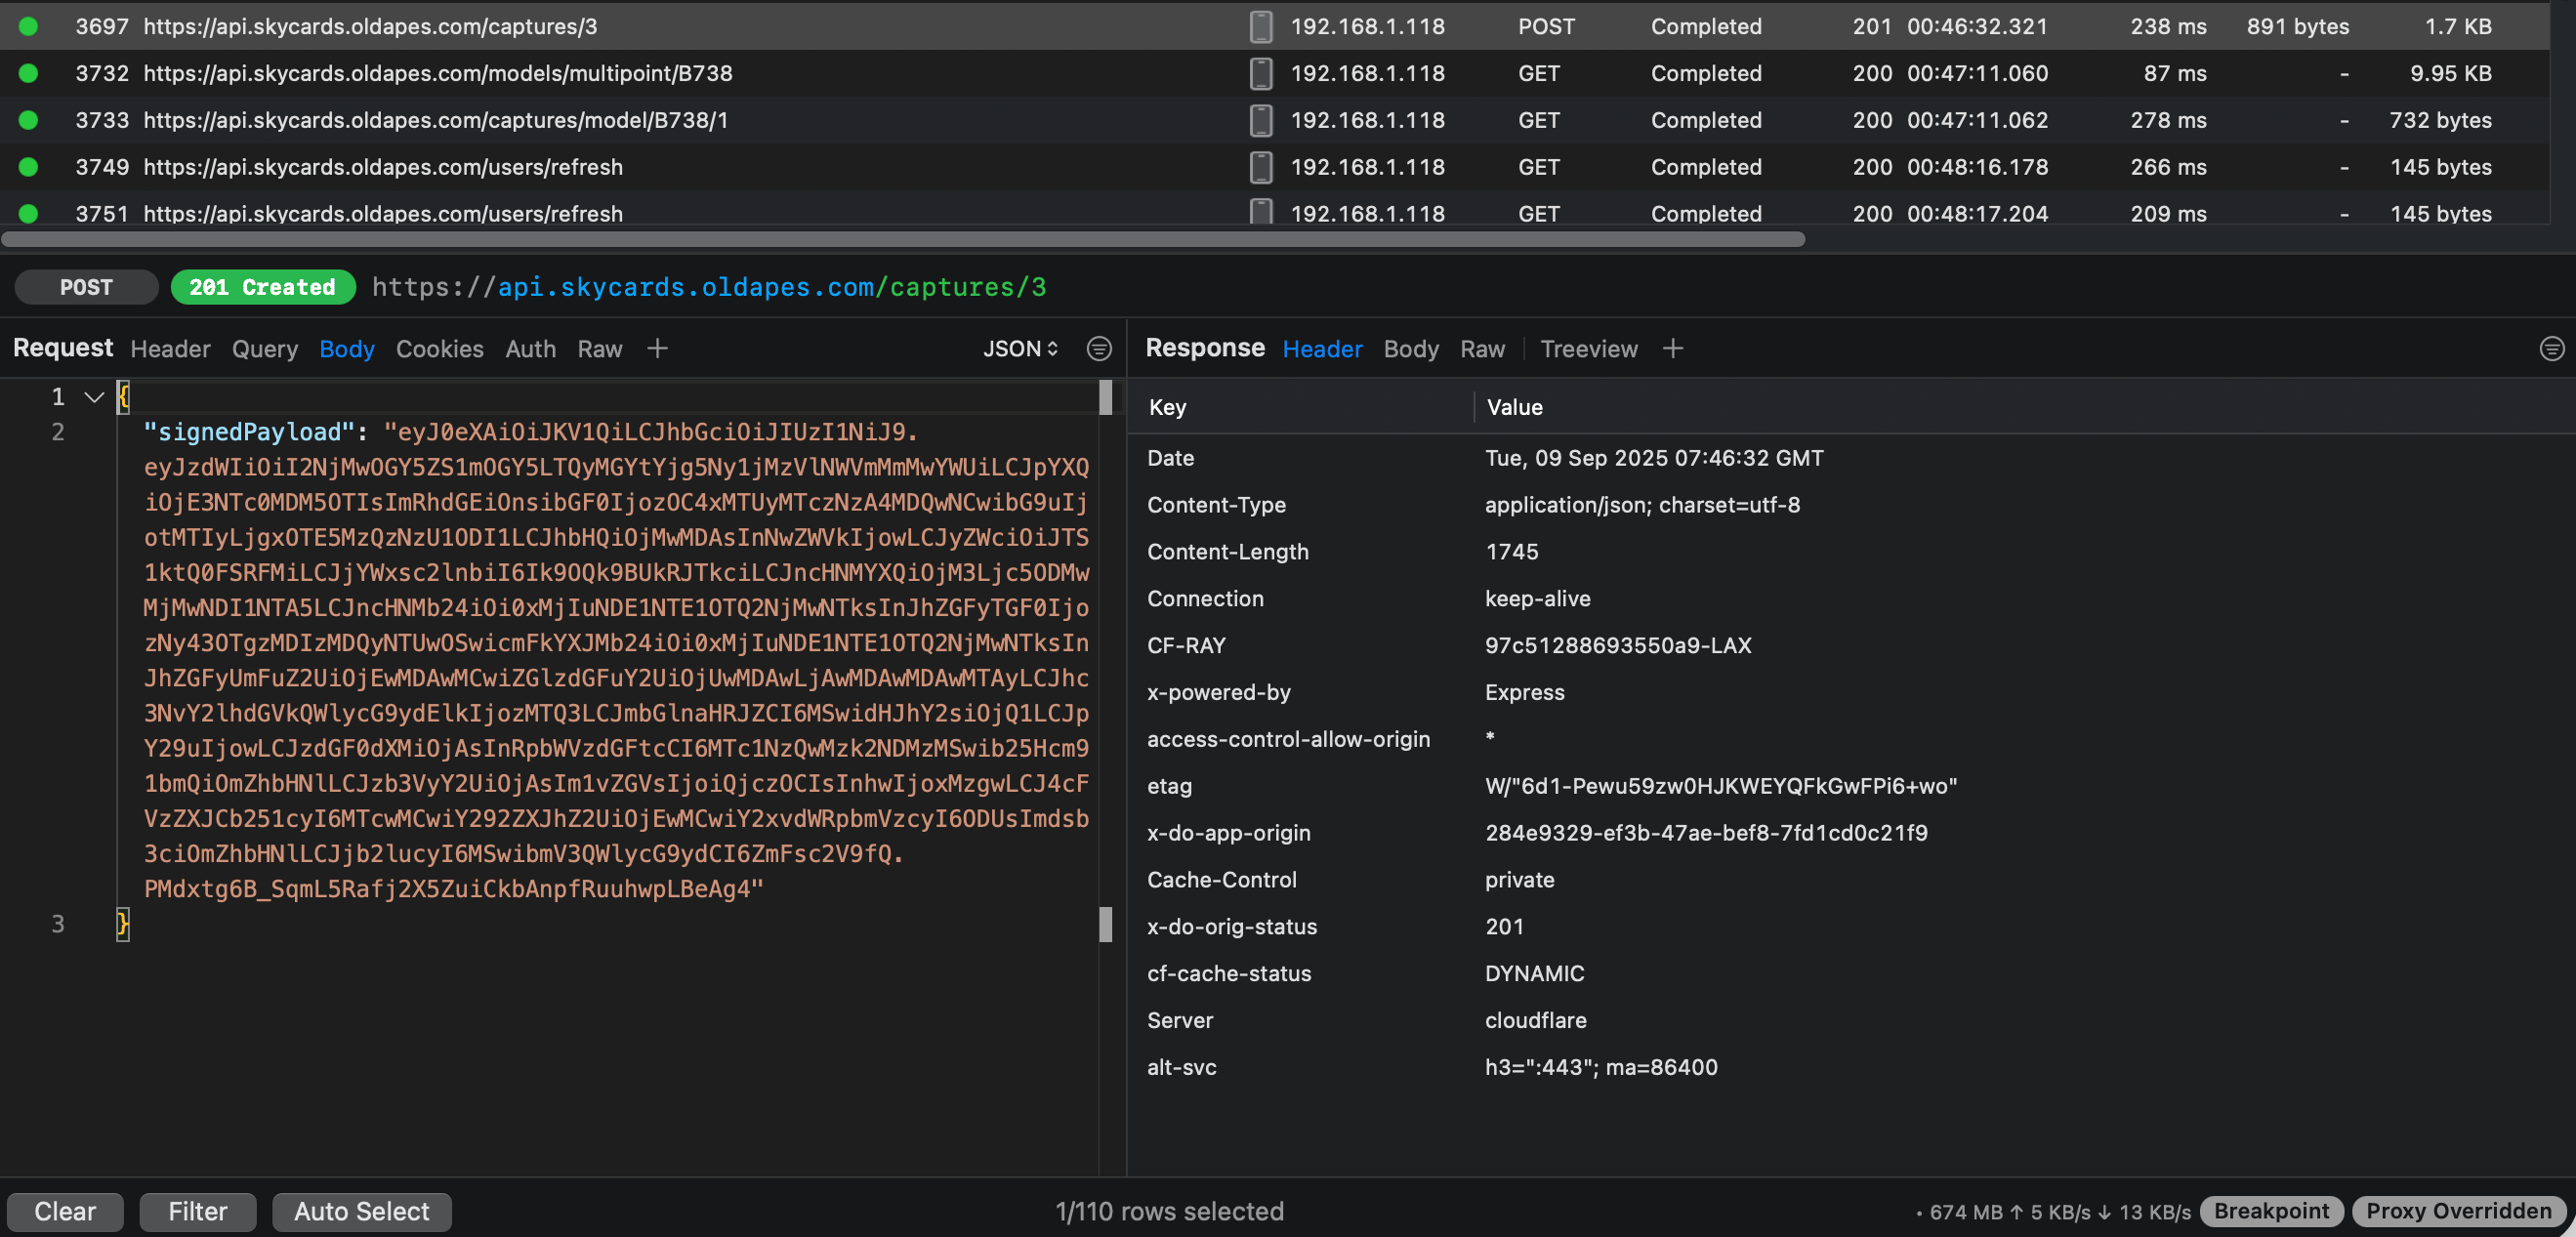
Task: Select request row 3697 captures/3
Action: click(1275, 27)
